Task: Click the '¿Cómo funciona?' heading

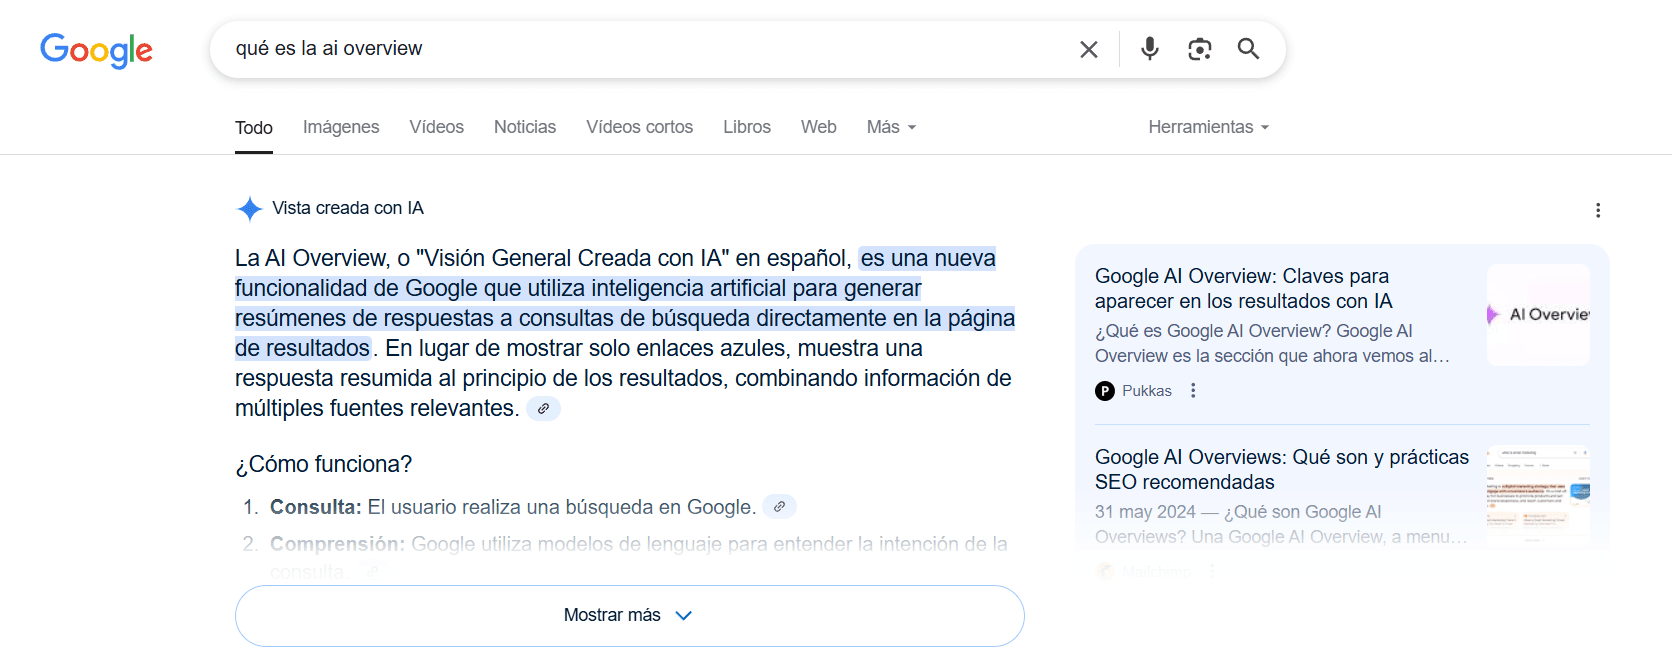Action: coord(323,464)
